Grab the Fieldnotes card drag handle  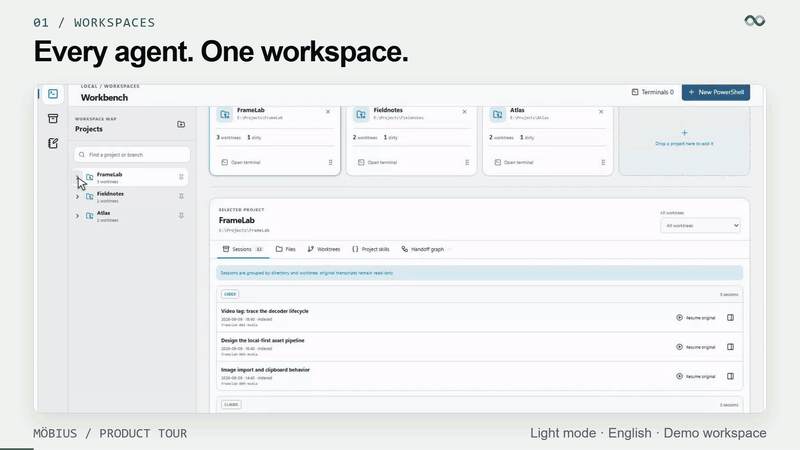click(x=467, y=162)
